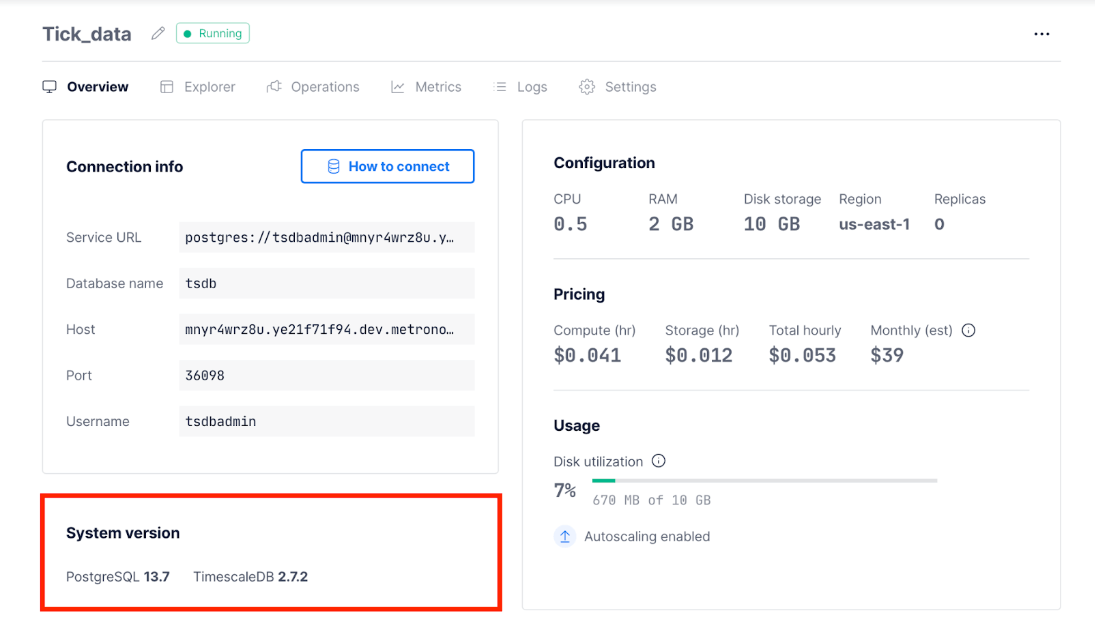The height and width of the screenshot is (635, 1095).
Task: Open the three-dot overflow menu
Action: click(1042, 33)
